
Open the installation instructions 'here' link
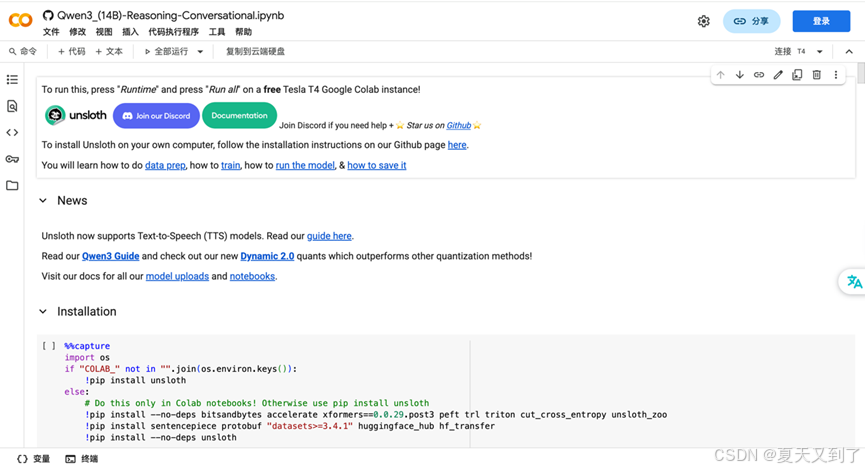click(x=457, y=145)
